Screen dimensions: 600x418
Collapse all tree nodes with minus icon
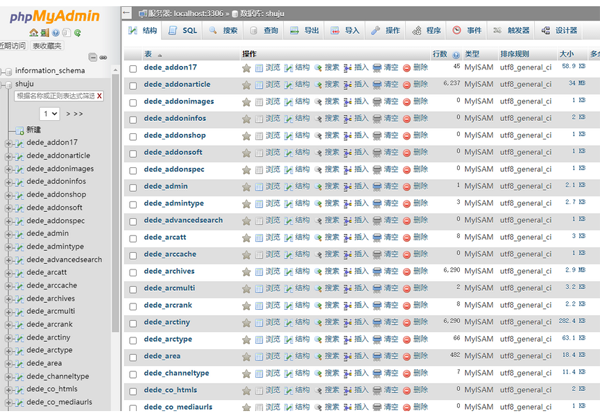coord(93,57)
